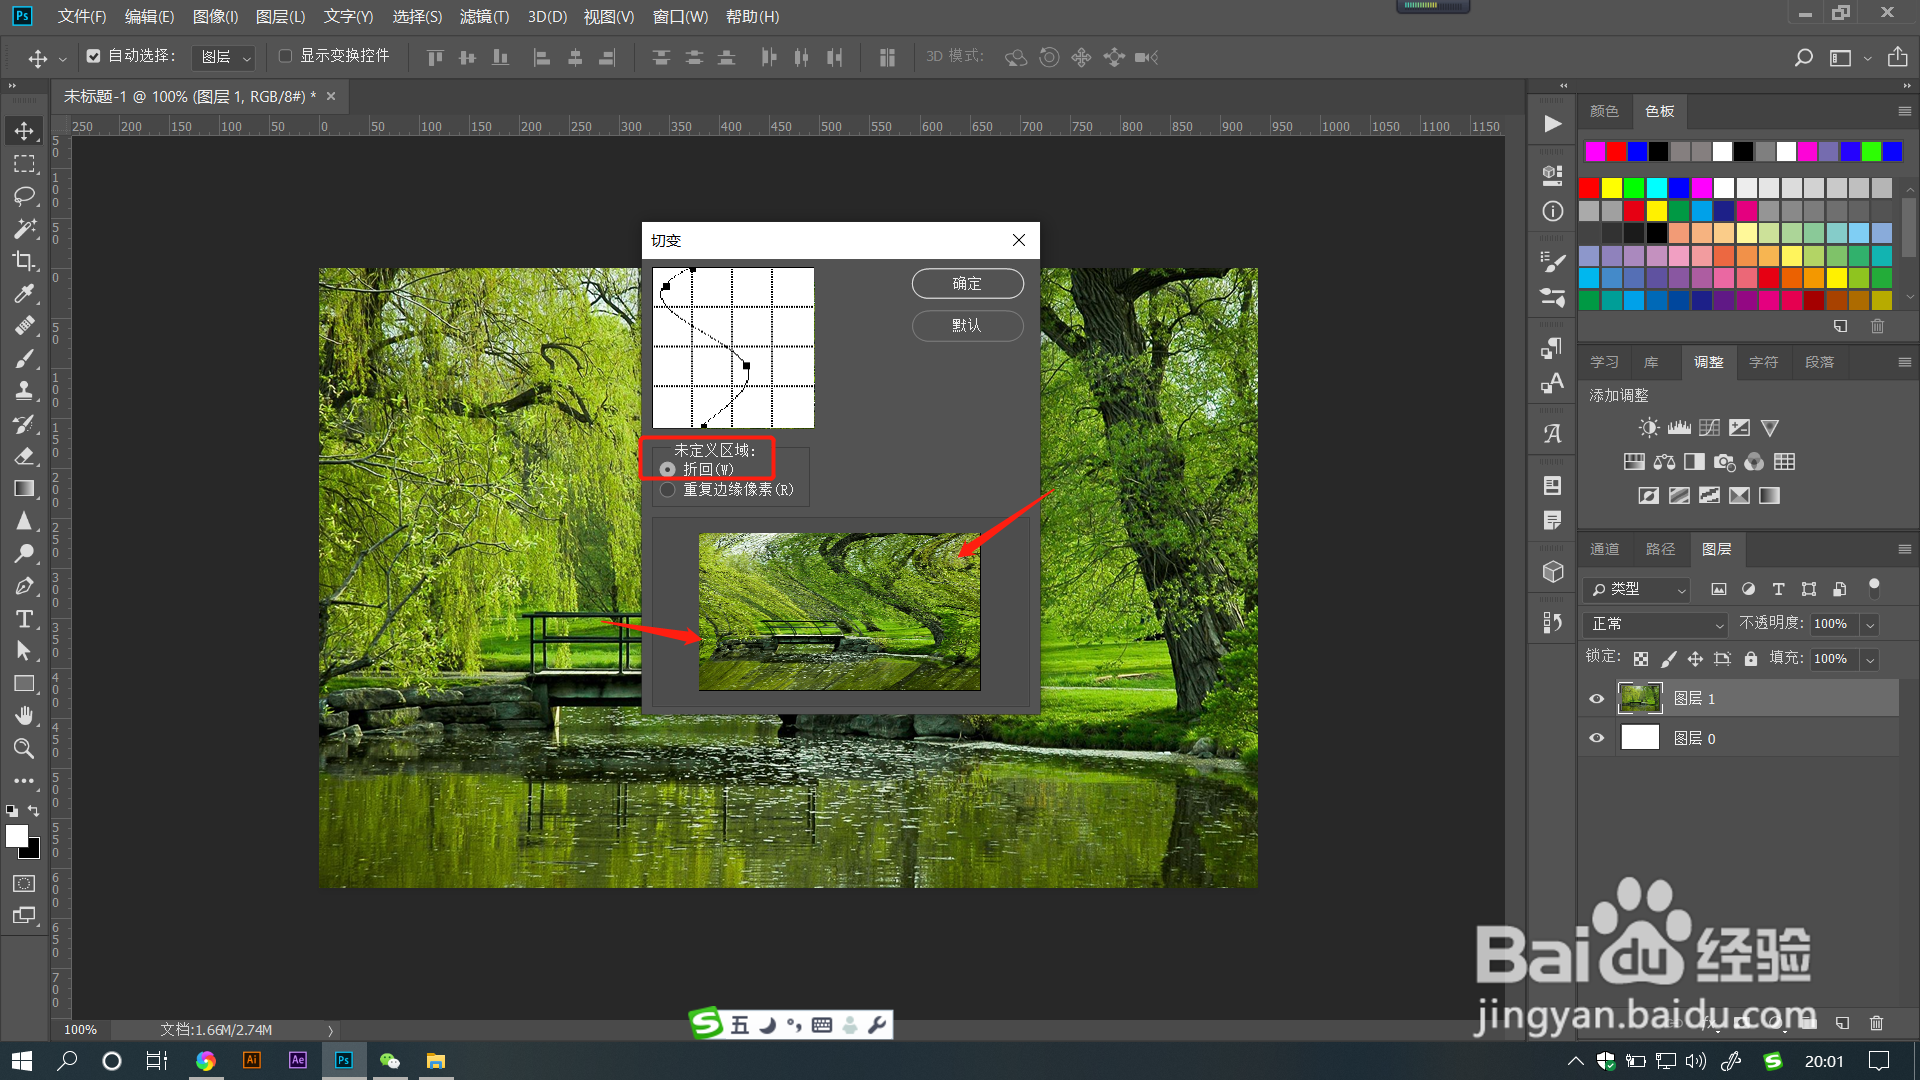The width and height of the screenshot is (1920, 1080).
Task: Select the Move tool in toolbox
Action: pos(24,131)
